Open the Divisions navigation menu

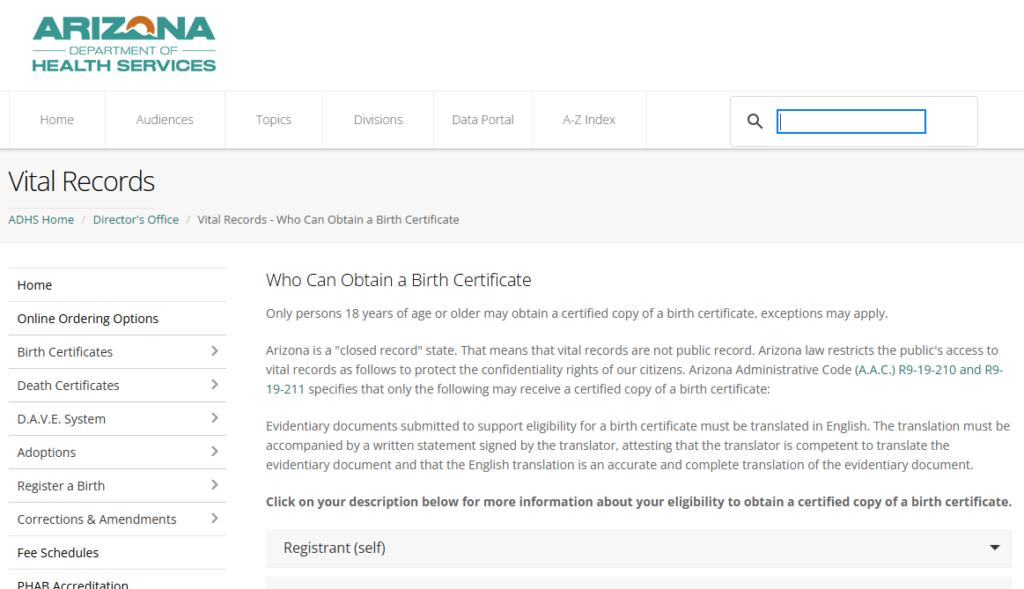coord(378,120)
